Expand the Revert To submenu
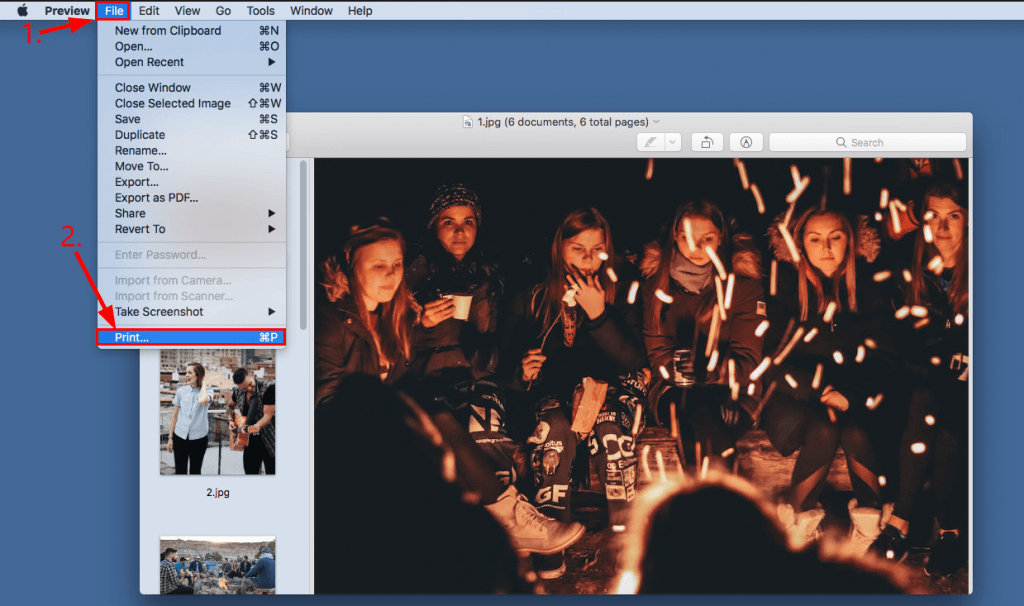 pyautogui.click(x=192, y=229)
